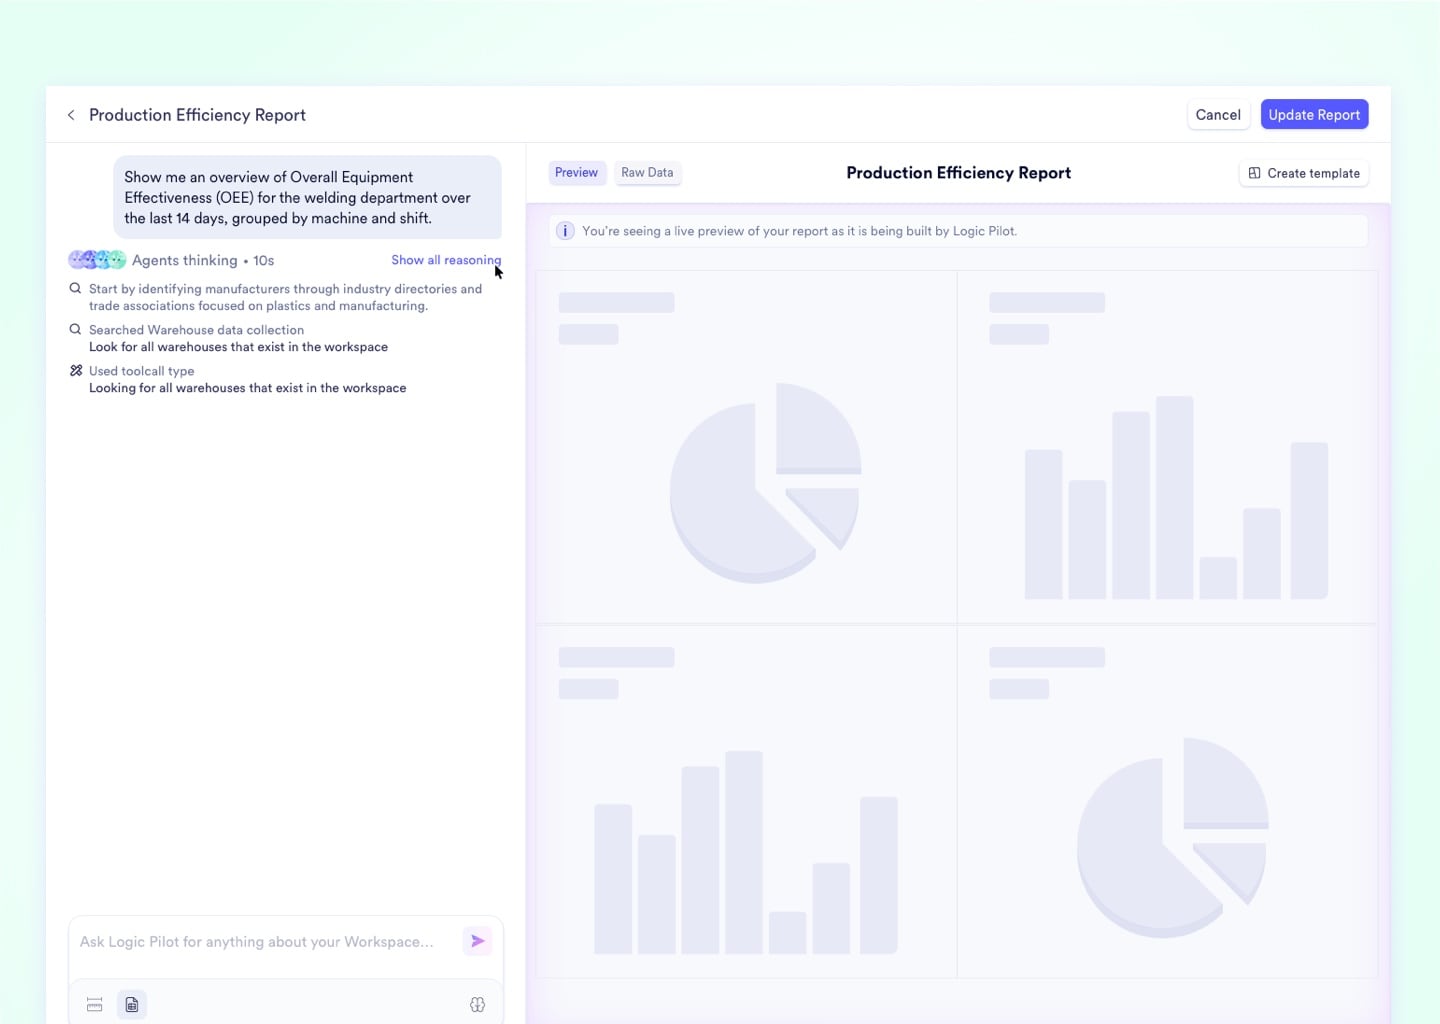Click 'Look for all warehouses that exist' line

click(238, 347)
